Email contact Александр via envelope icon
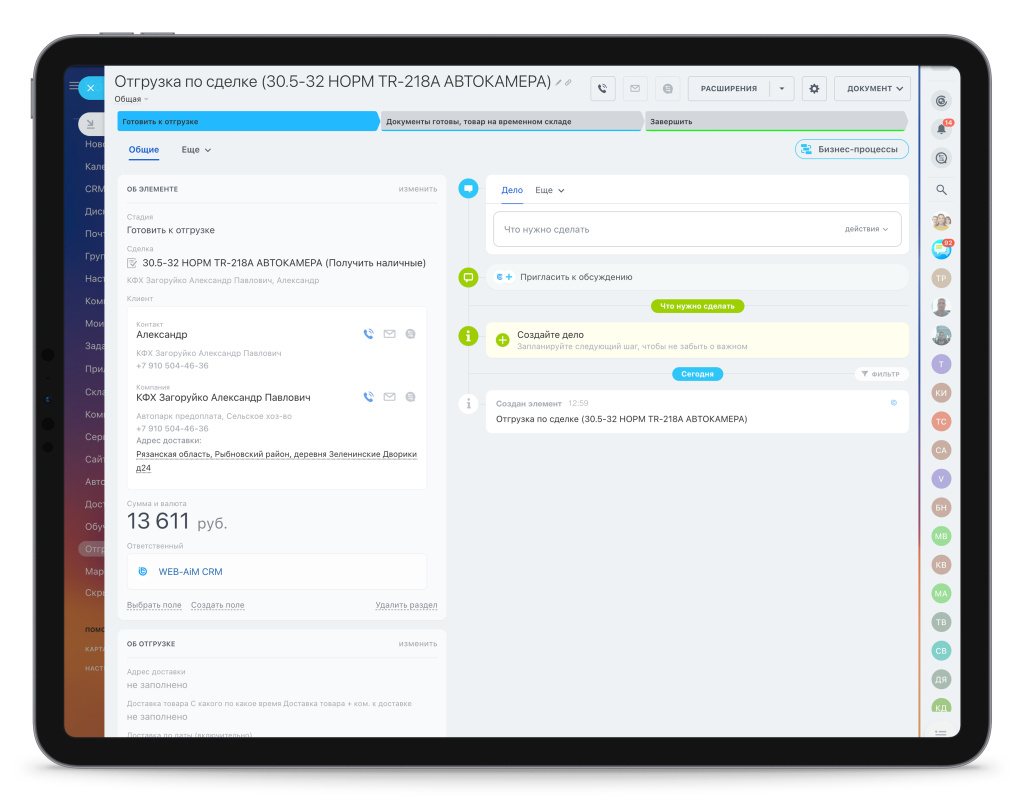 (x=389, y=334)
